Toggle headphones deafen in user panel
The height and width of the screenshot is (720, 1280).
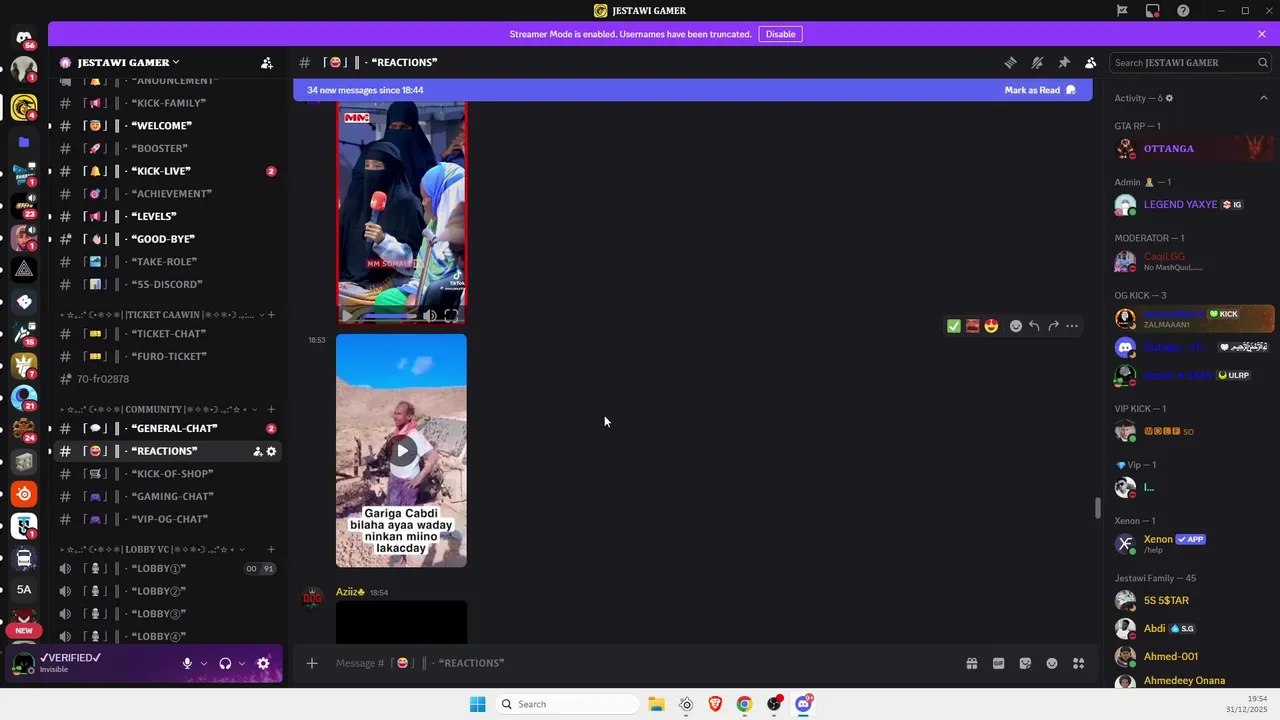click(225, 663)
